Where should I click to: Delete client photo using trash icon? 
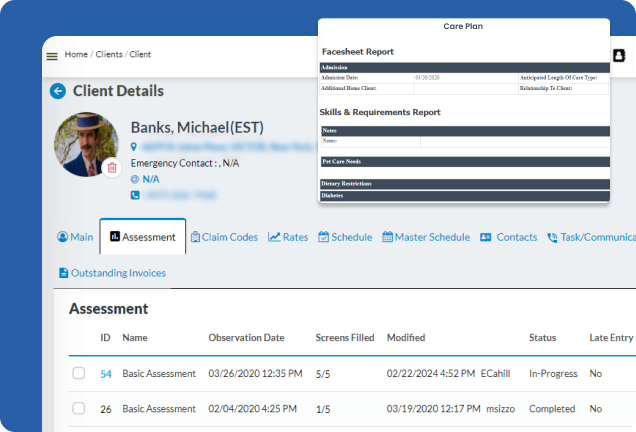112,168
